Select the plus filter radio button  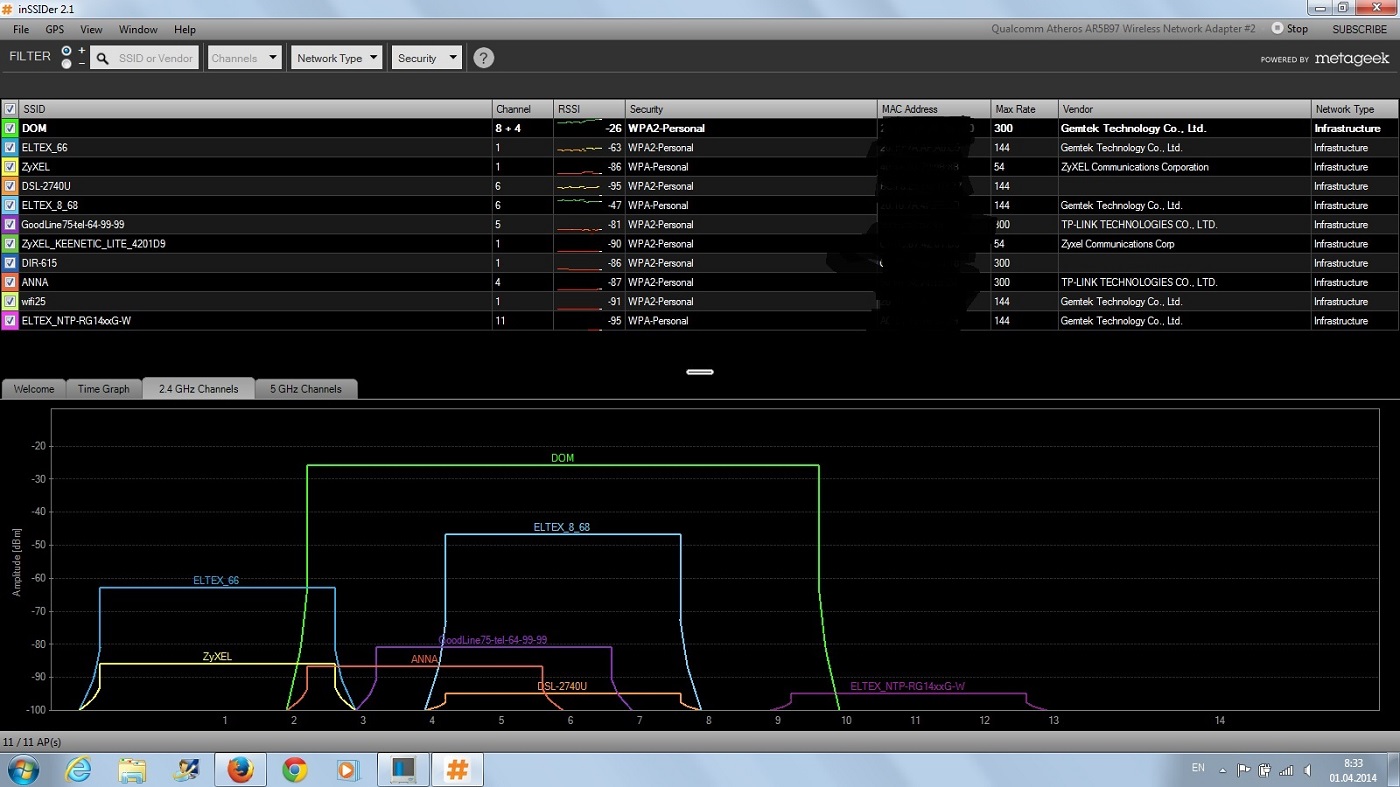point(67,50)
